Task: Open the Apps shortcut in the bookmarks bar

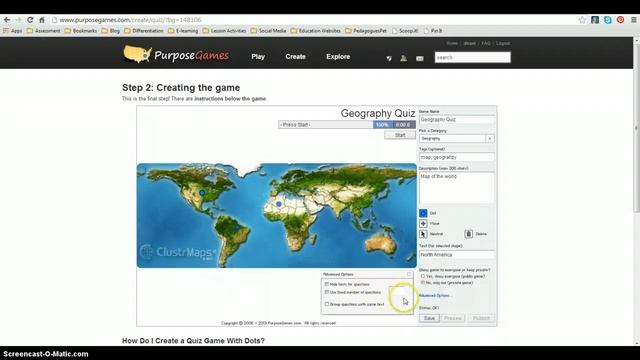Action: [x=12, y=31]
